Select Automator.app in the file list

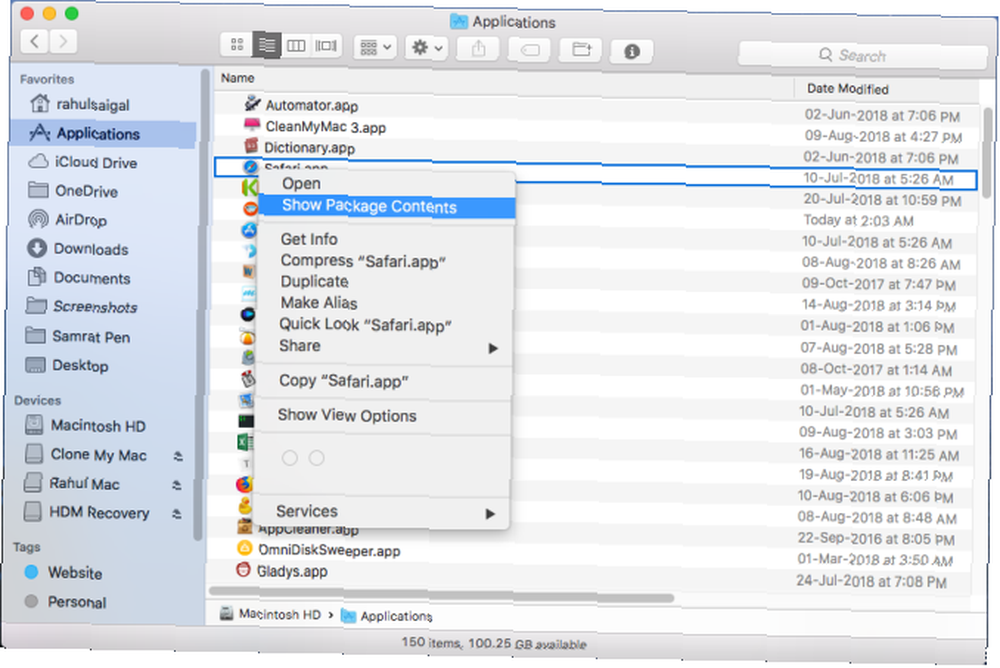coord(312,105)
